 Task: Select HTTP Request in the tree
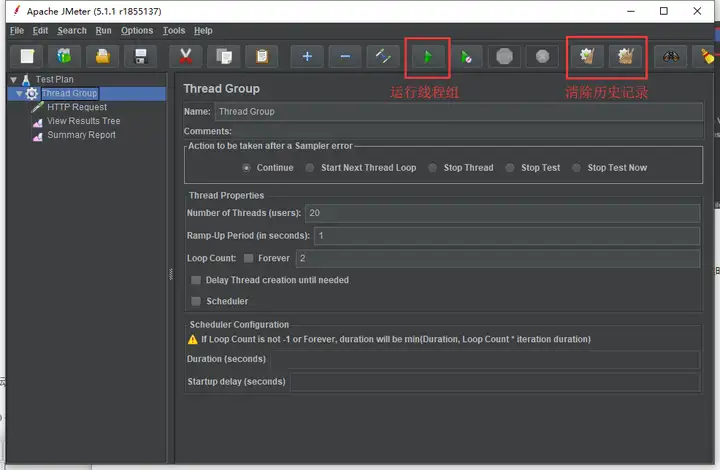77,107
